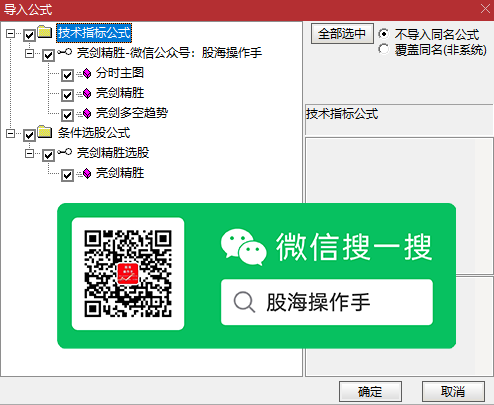Select the 分时主图 tree item

click(x=120, y=73)
